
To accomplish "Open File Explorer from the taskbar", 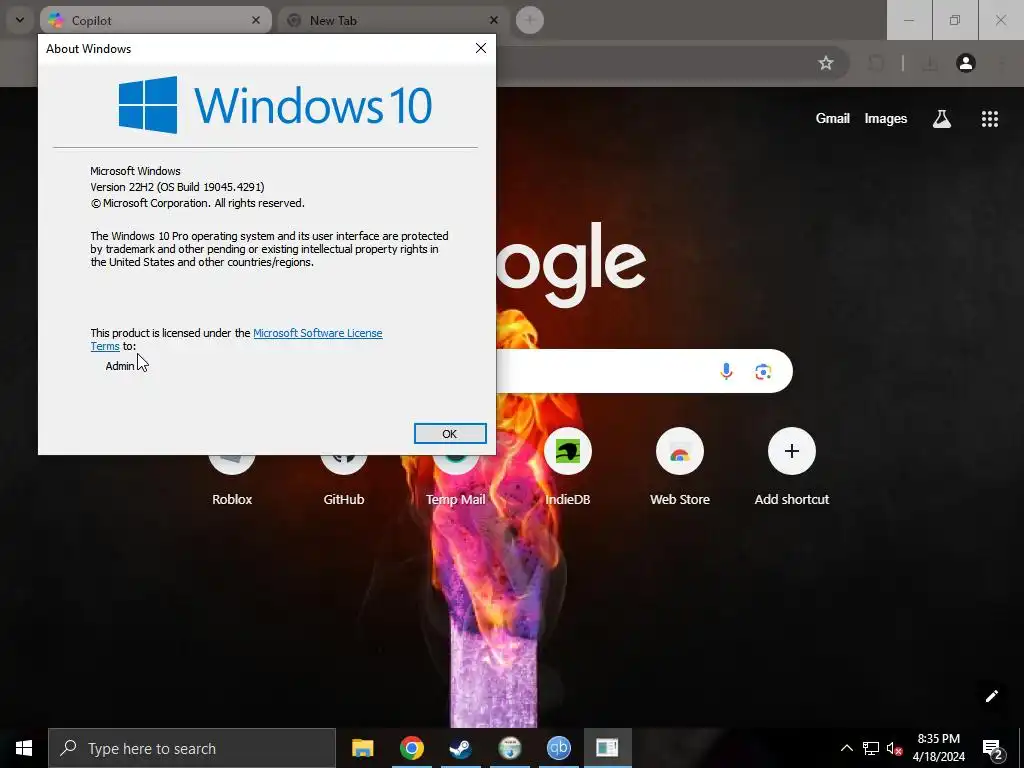I will (x=362, y=748).
